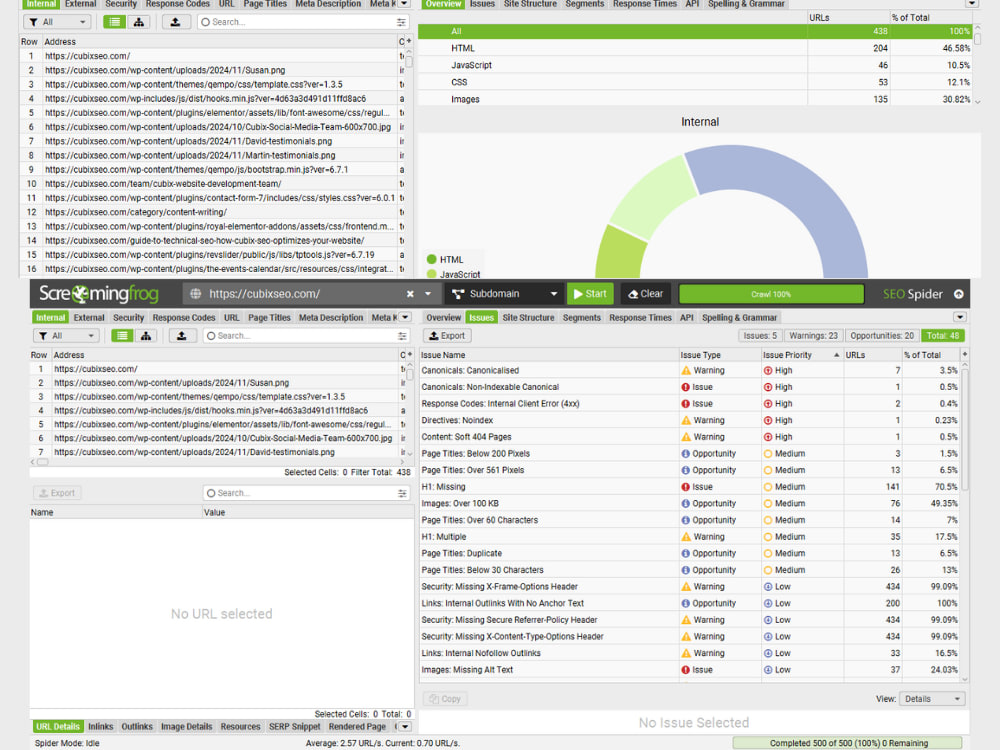Click the red issue icon for Internal Client Error (4xx)
The image size is (1000, 750).
click(686, 404)
